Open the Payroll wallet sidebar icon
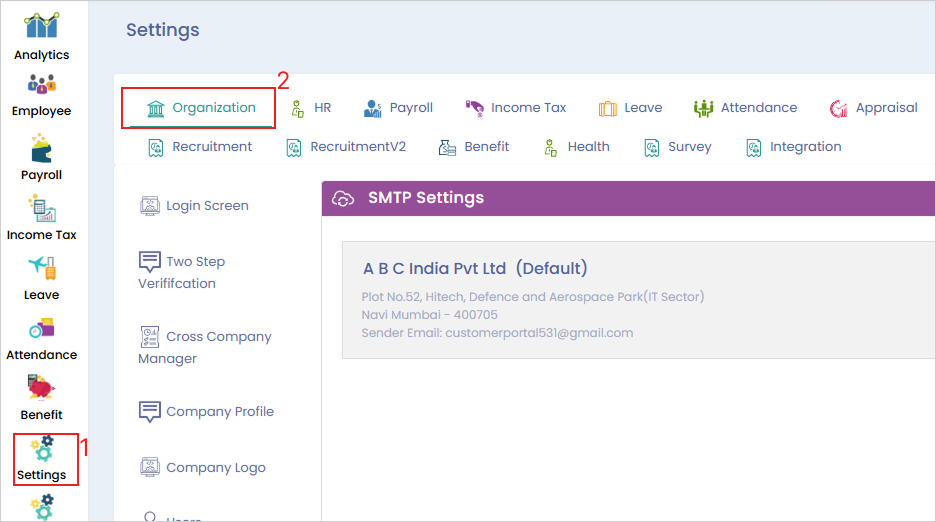The image size is (936, 522). (42, 150)
